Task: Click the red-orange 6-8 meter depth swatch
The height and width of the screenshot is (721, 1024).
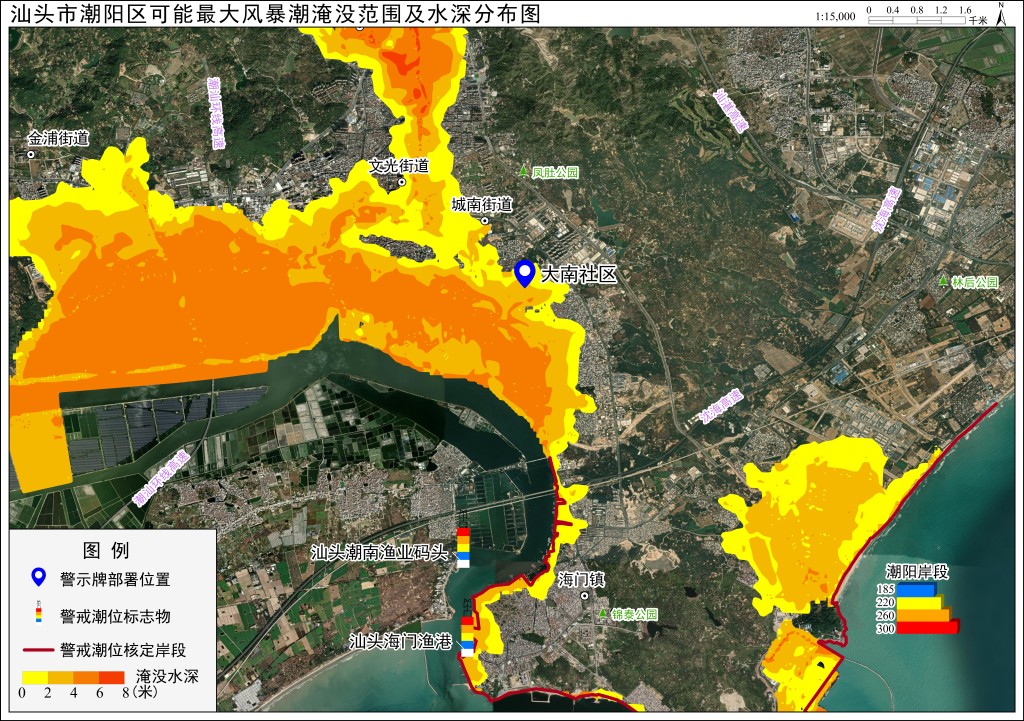Action: coord(112,678)
